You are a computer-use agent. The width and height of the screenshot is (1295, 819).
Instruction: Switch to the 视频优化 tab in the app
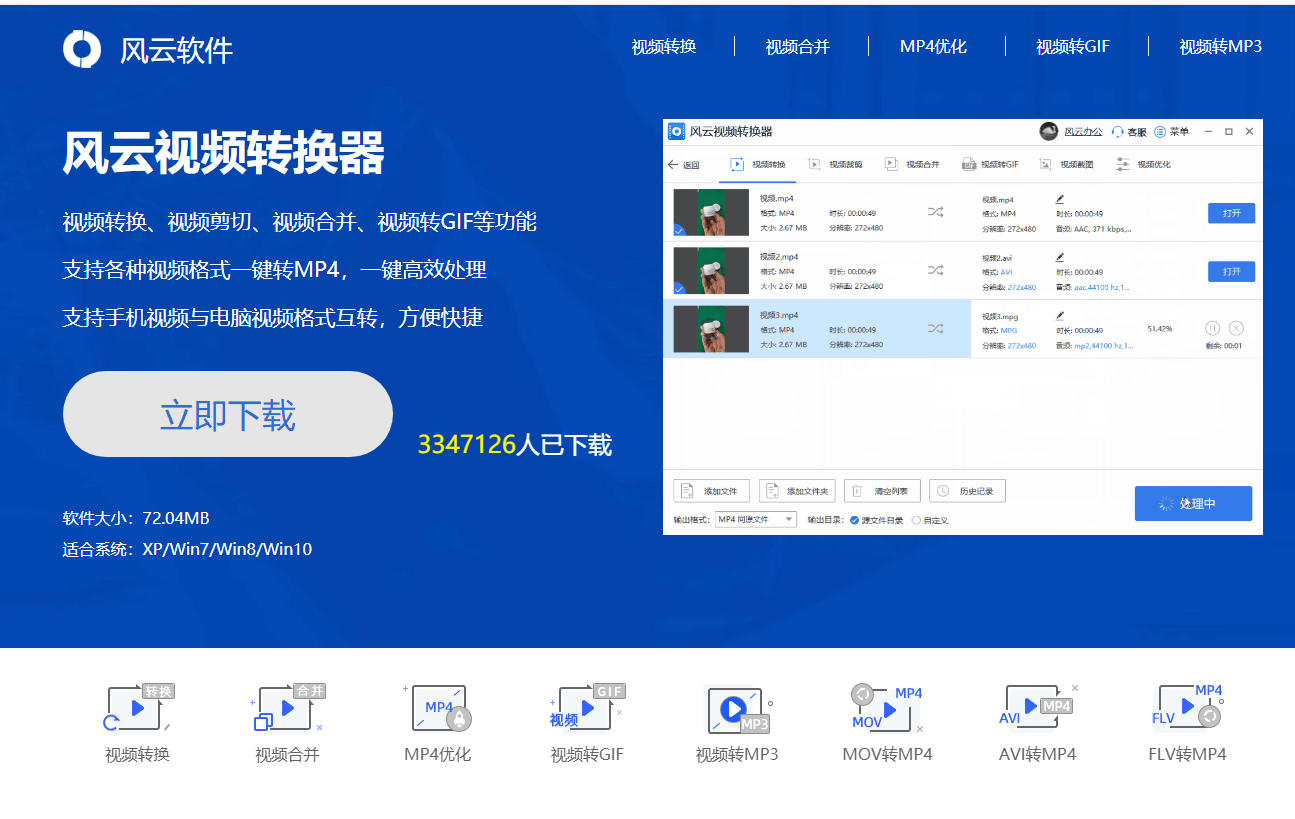tap(1143, 164)
